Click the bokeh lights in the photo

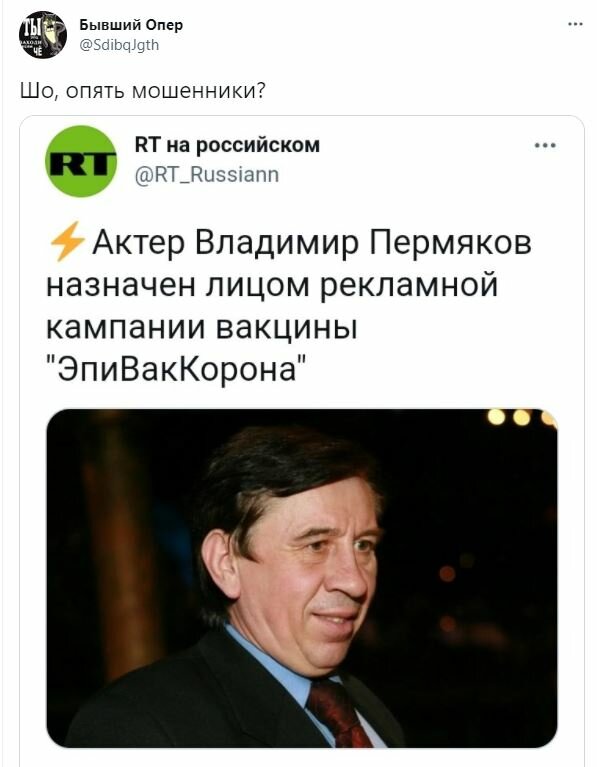click(x=521, y=417)
